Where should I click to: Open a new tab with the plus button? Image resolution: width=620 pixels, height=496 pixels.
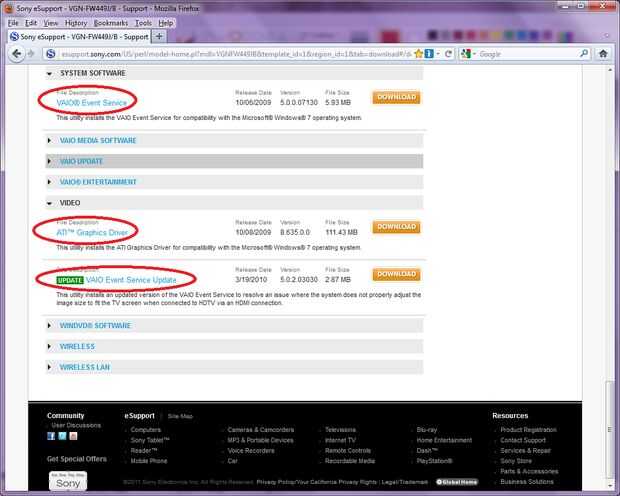(x=159, y=37)
